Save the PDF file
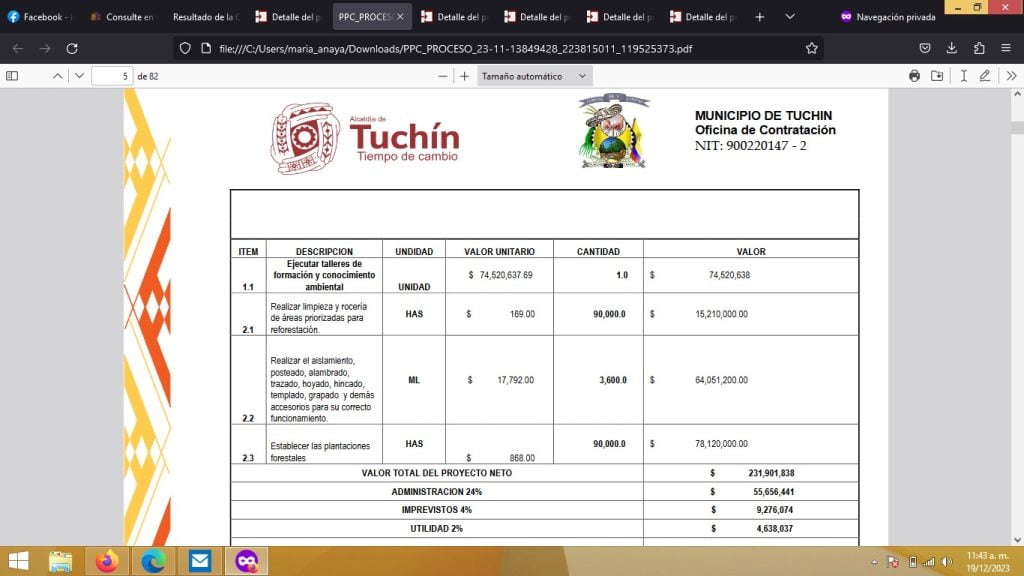This screenshot has height=576, width=1024. (x=937, y=76)
